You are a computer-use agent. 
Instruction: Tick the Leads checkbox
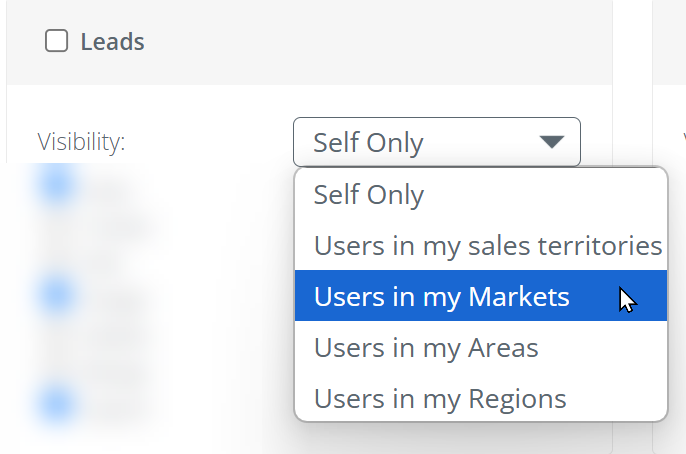(56, 41)
